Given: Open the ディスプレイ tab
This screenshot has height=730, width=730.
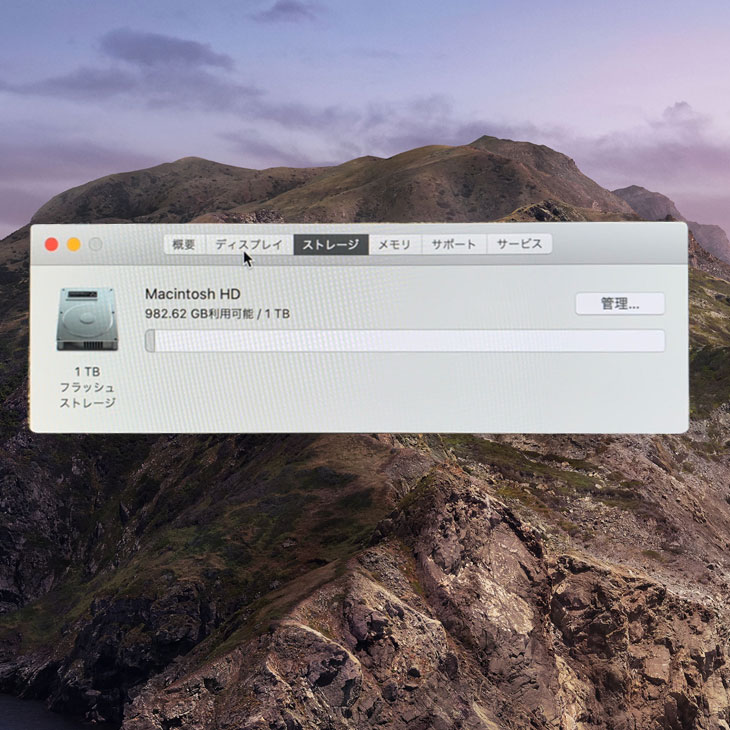Looking at the screenshot, I should pos(249,244).
